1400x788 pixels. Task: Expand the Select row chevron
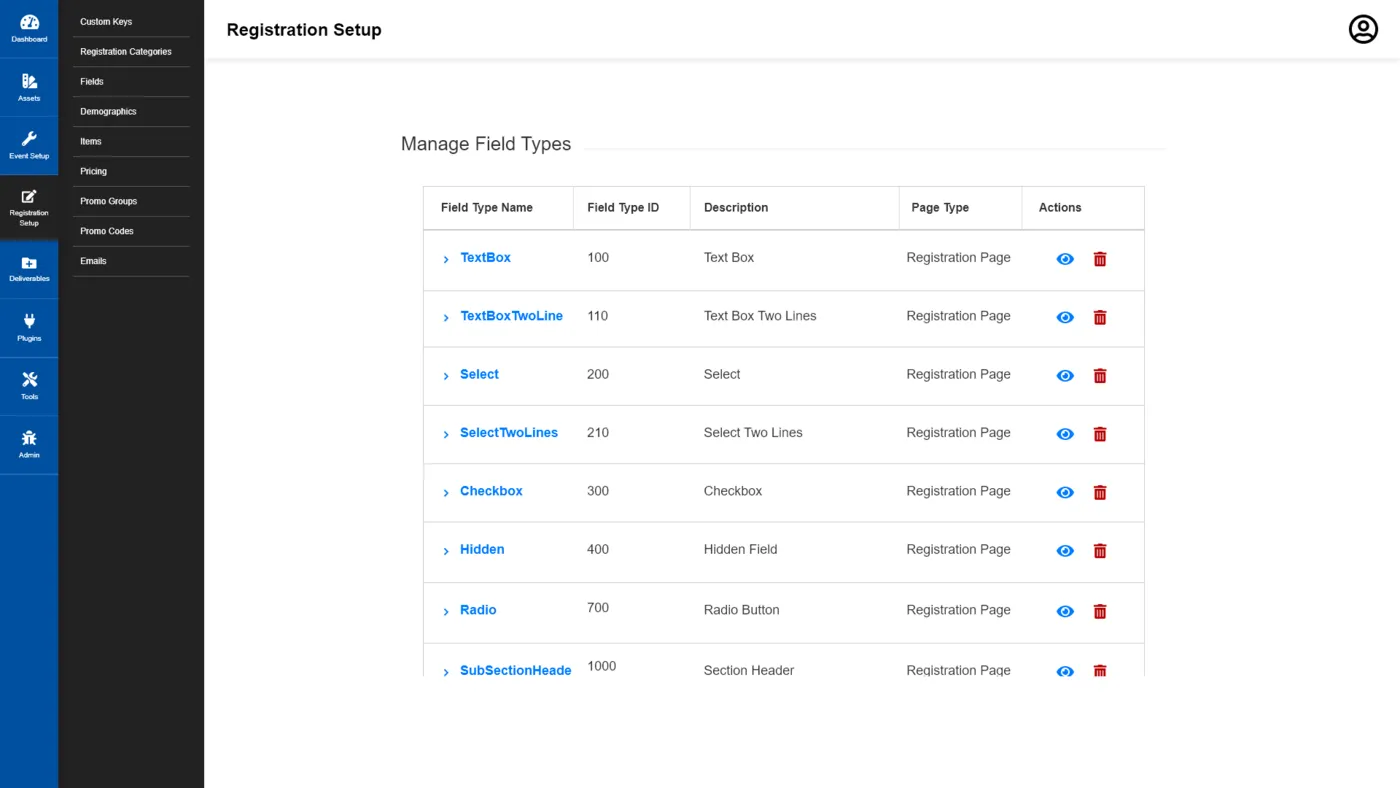click(x=446, y=376)
